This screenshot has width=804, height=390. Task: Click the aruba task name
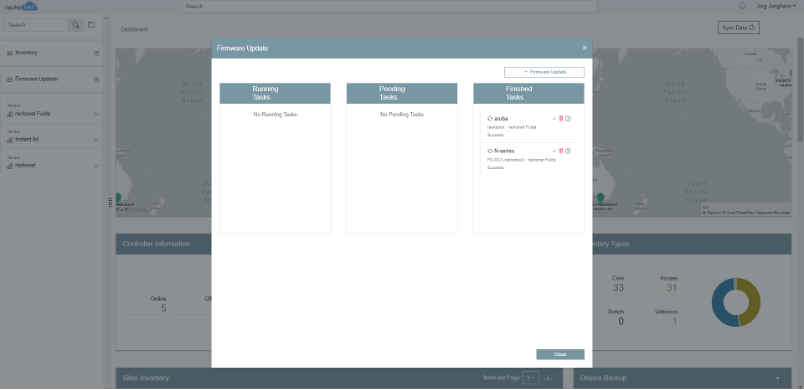501,118
